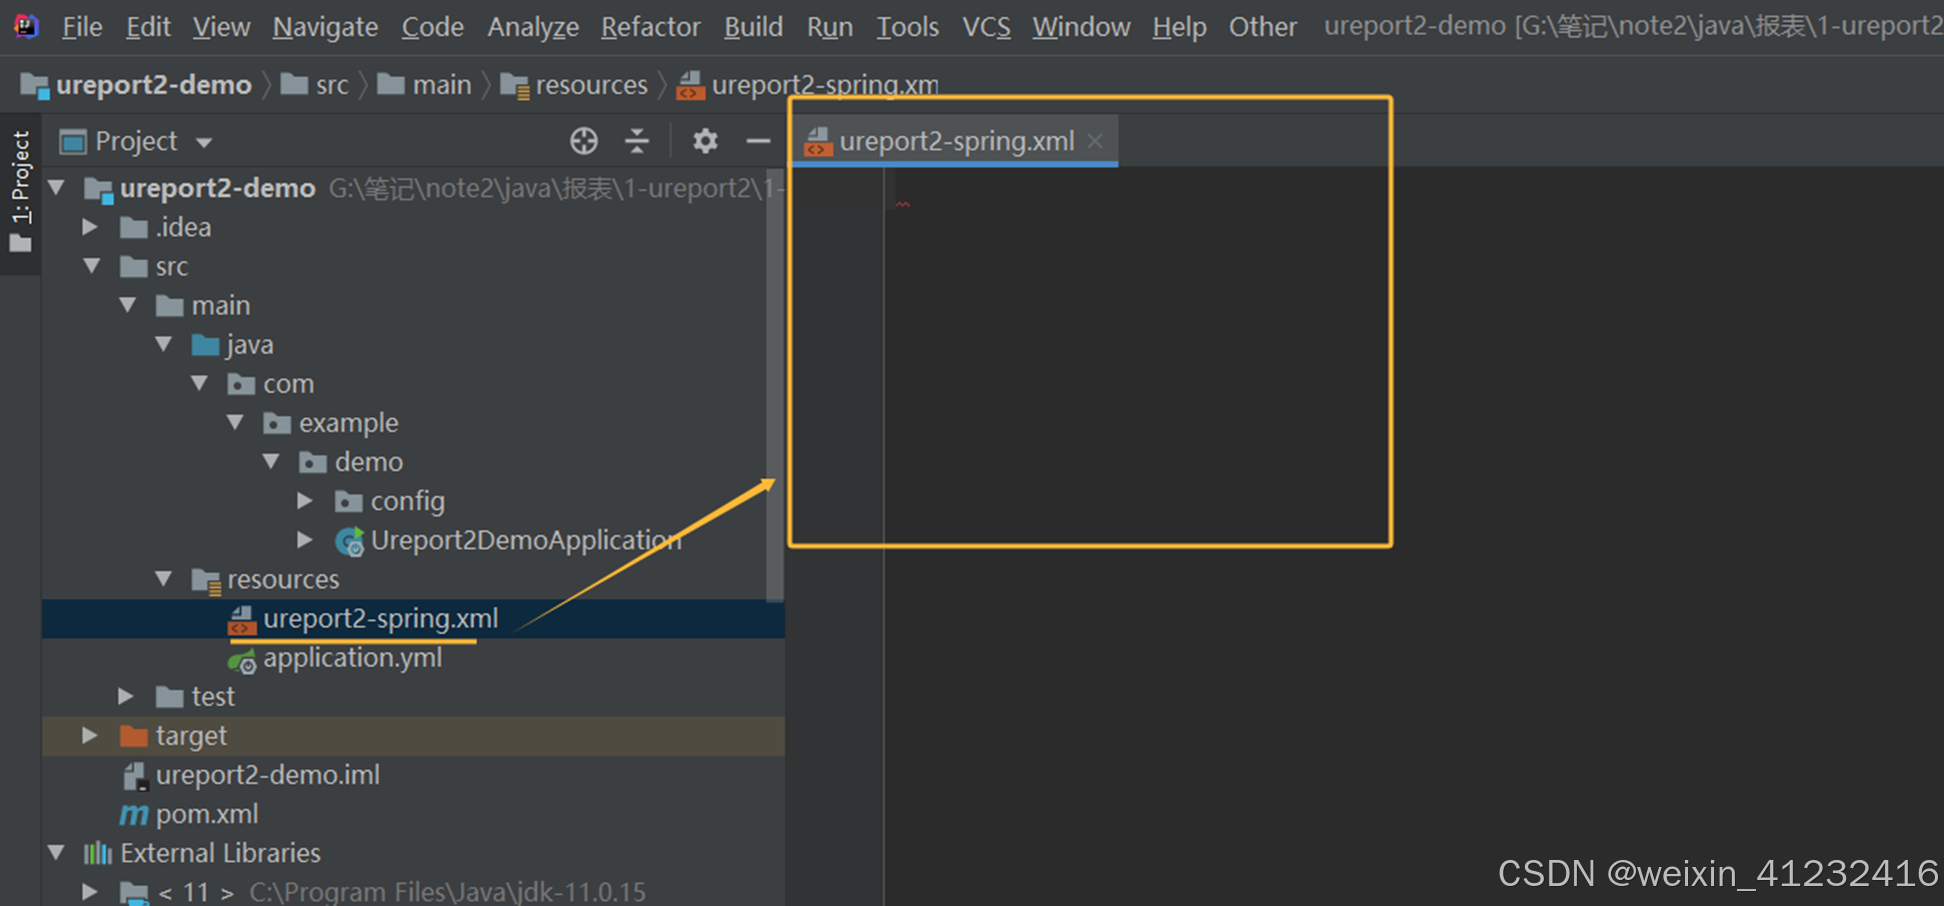Open the Analyze menu
The height and width of the screenshot is (906, 1944).
533,27
